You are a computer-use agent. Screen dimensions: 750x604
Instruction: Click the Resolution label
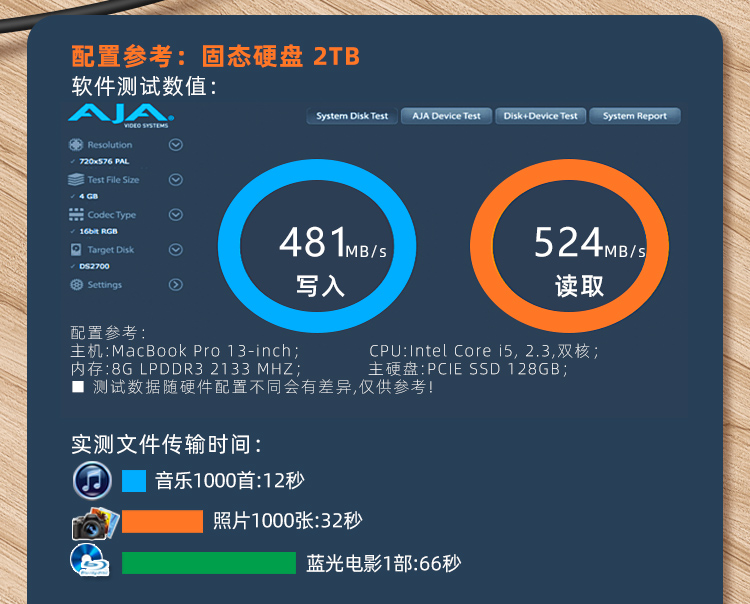point(110,144)
